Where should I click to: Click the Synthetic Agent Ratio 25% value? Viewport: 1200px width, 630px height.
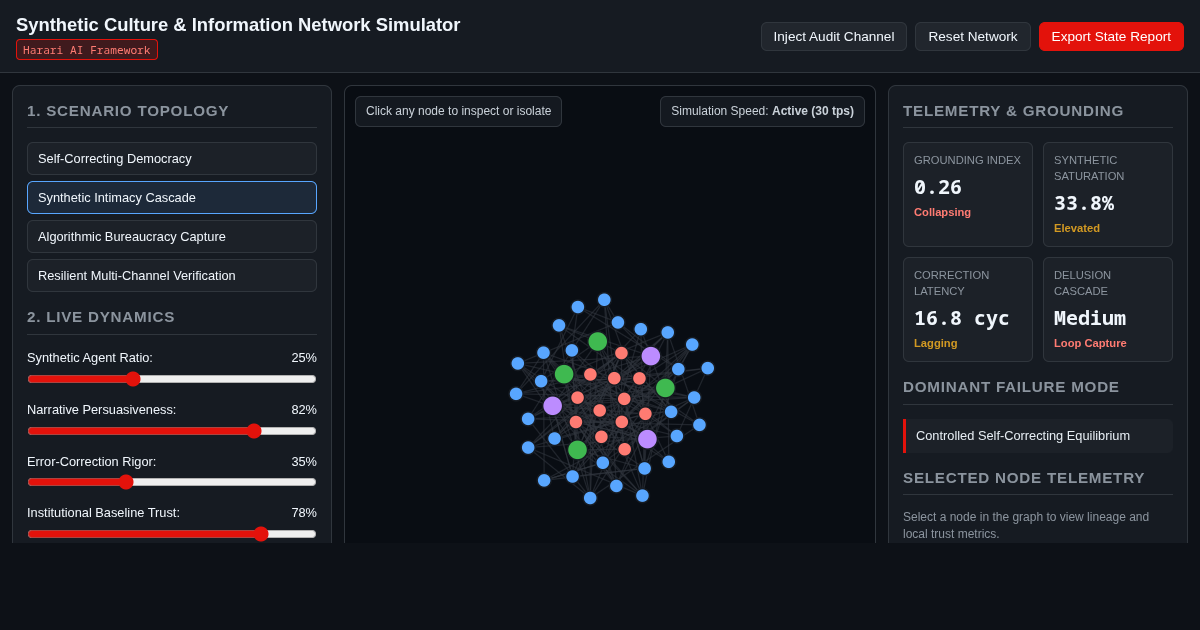coord(304,358)
